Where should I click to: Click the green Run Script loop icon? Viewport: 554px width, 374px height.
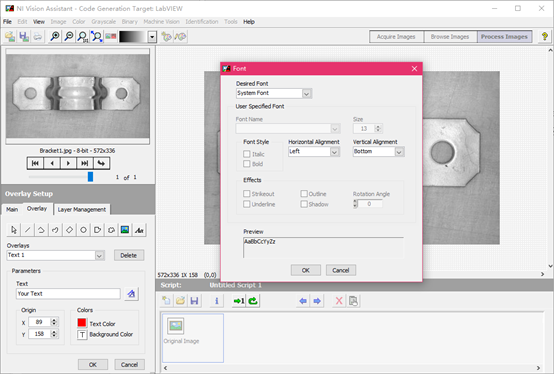pos(253,301)
